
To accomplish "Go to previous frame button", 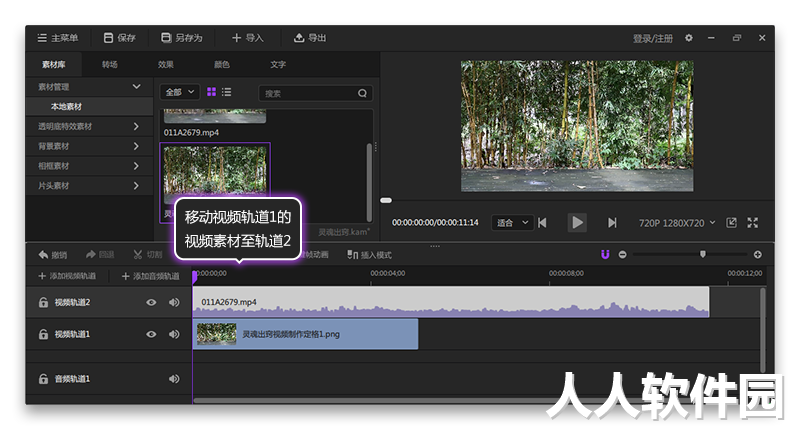I will click(543, 223).
